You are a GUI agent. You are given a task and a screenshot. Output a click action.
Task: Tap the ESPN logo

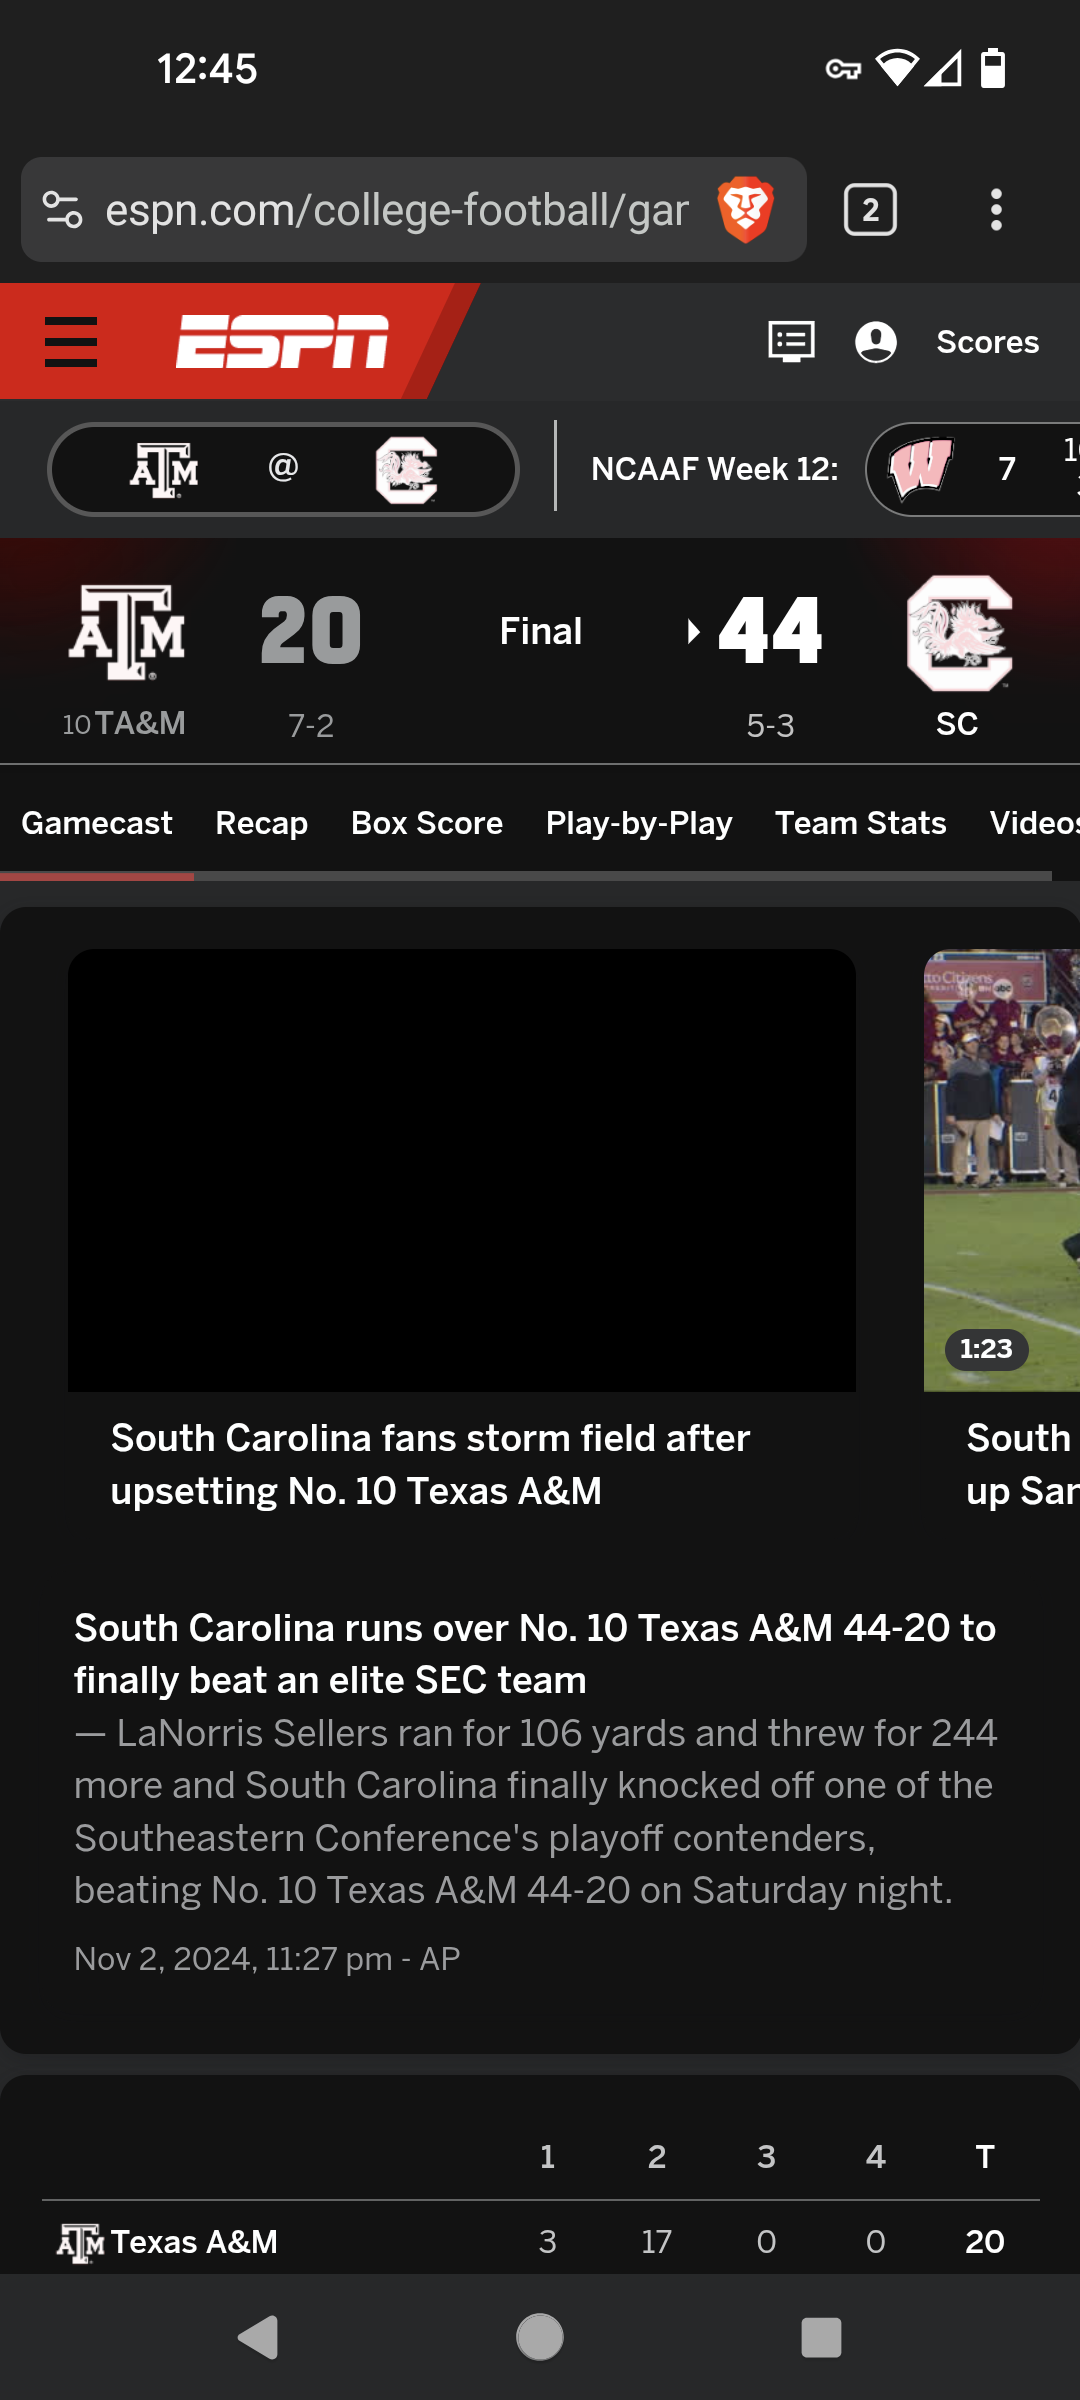tap(282, 342)
